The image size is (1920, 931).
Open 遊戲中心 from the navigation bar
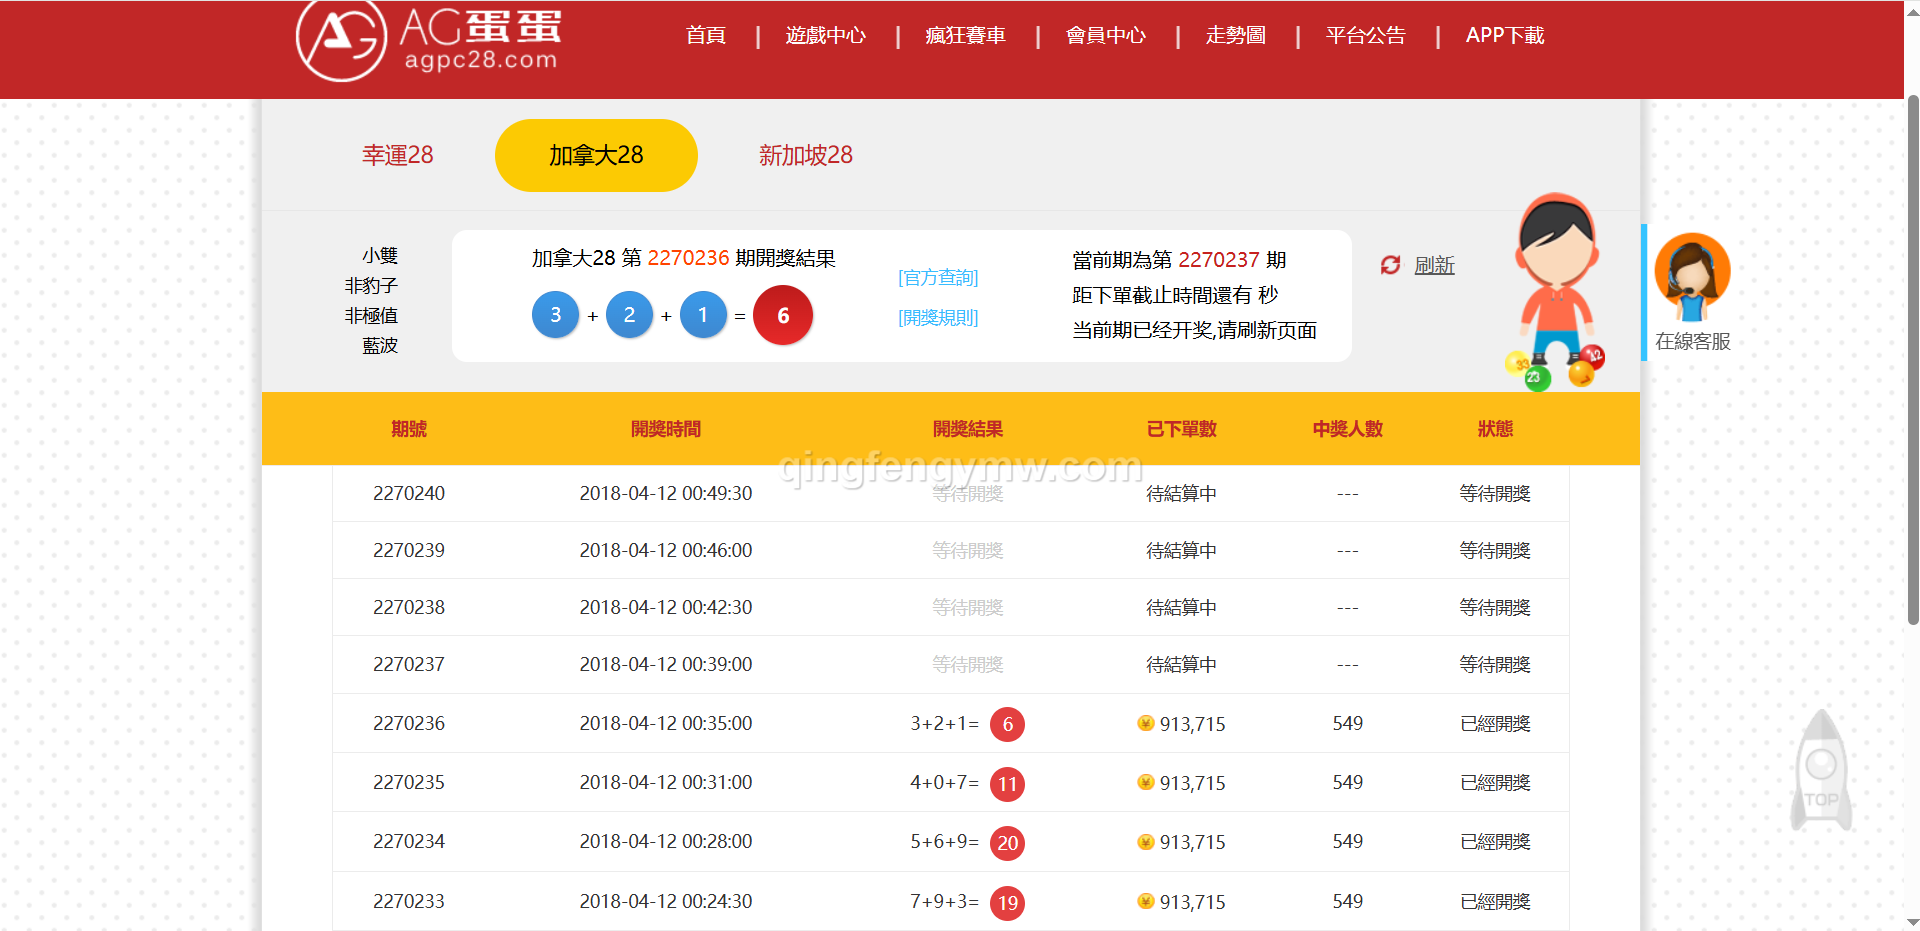click(825, 36)
